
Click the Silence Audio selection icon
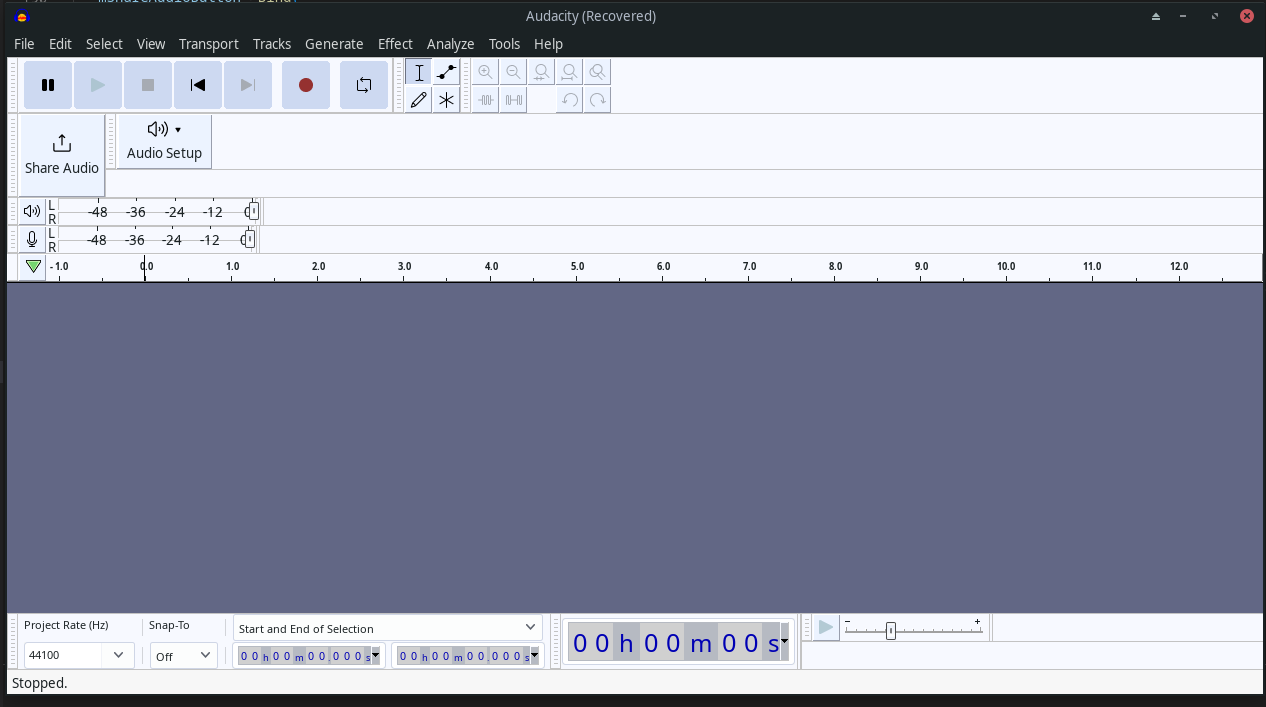[x=512, y=99]
